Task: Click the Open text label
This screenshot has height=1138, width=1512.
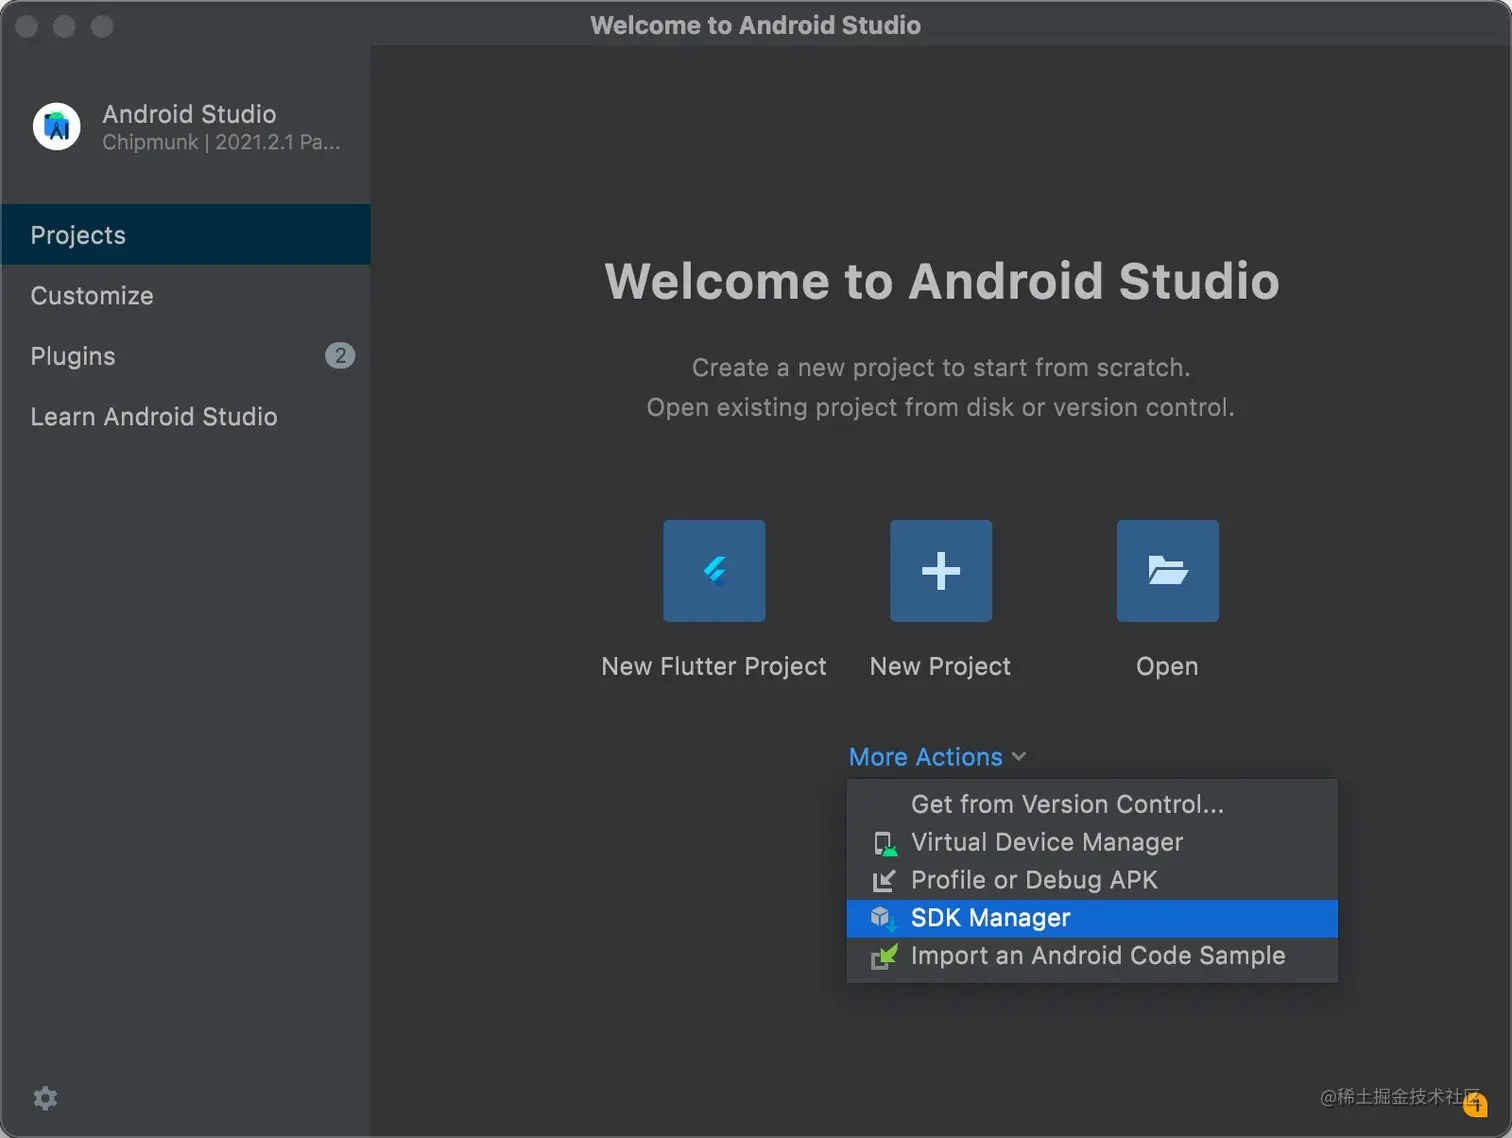Action: coord(1167,667)
